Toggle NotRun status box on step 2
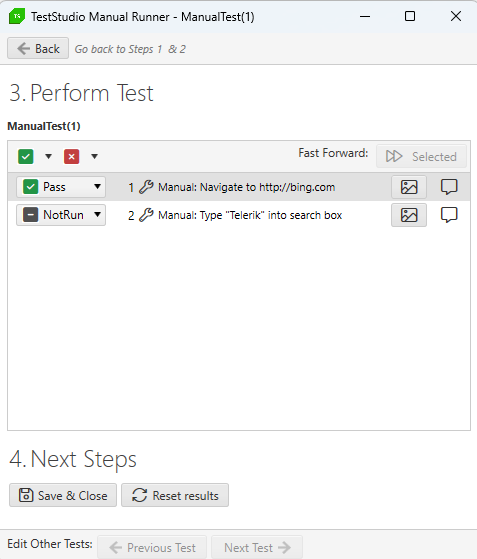 click(30, 215)
